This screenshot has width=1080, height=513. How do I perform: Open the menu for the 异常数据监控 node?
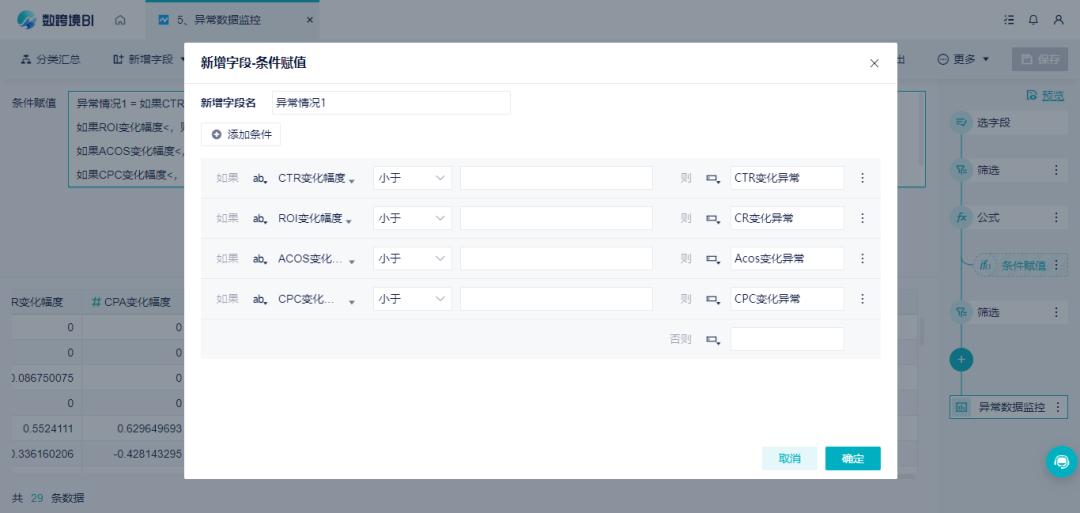click(x=1058, y=407)
